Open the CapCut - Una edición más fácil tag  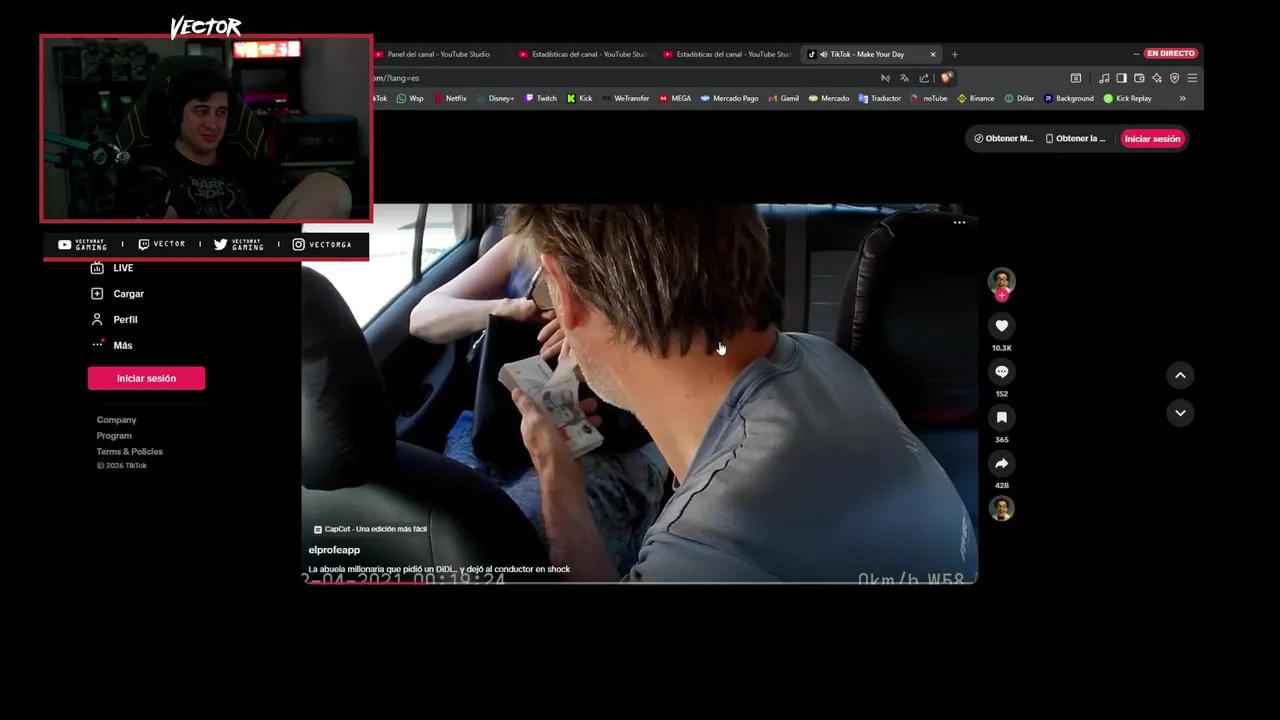tap(370, 529)
